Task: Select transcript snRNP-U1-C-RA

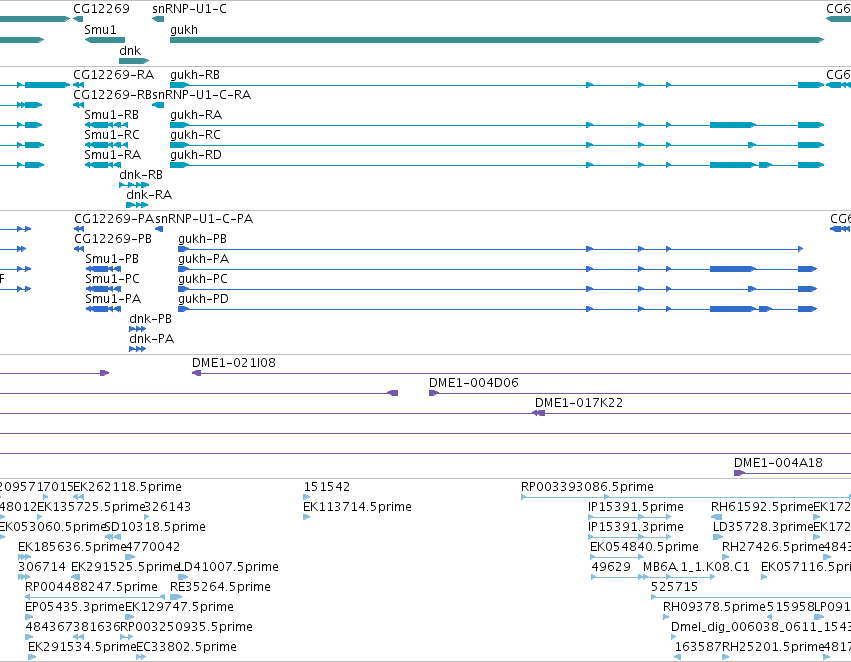Action: 158,105
